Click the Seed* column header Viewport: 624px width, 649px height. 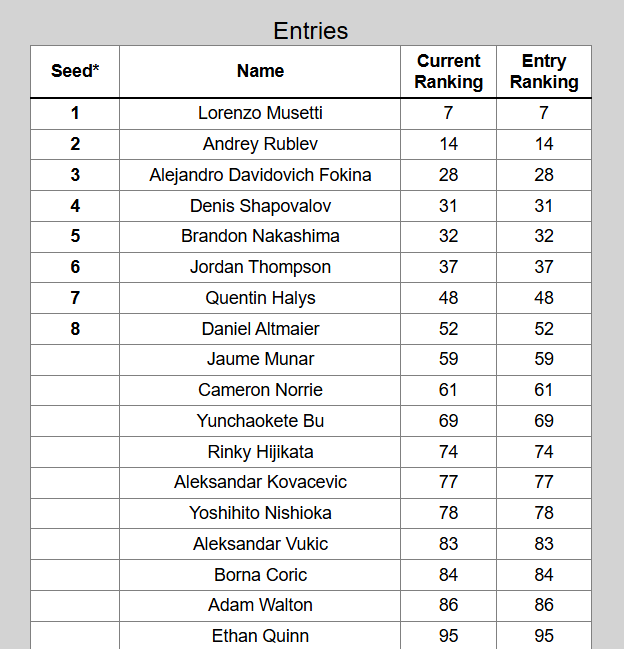[x=75, y=72]
